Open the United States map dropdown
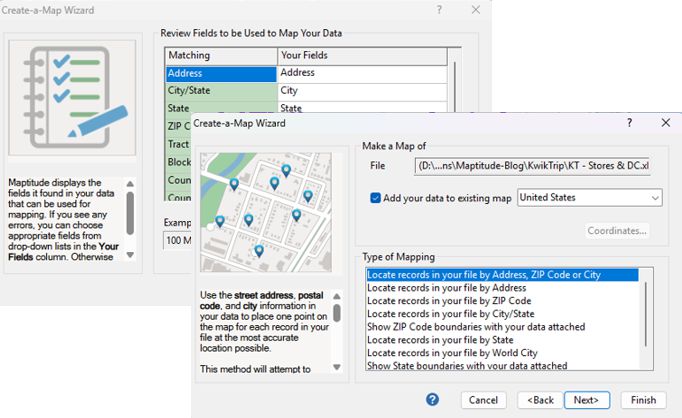The height and width of the screenshot is (418, 682). click(x=655, y=198)
